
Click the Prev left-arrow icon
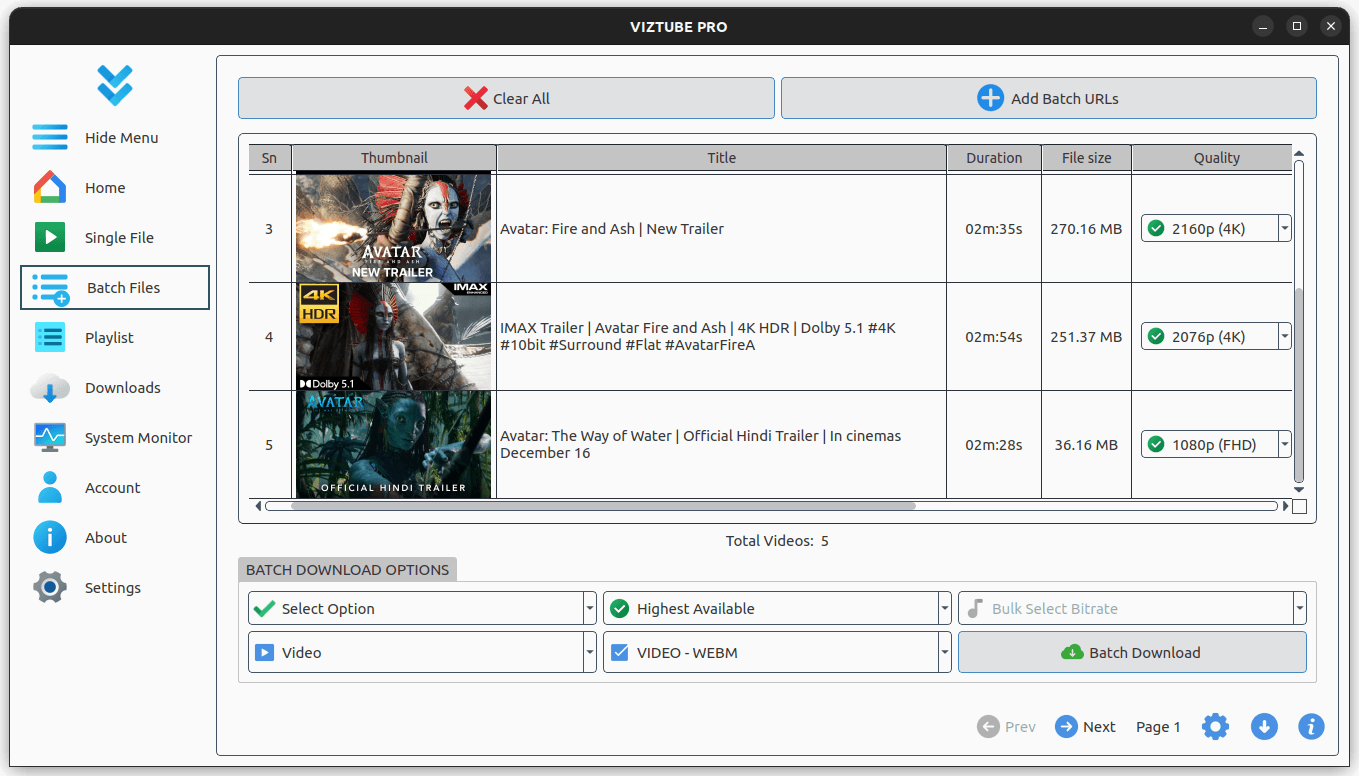click(989, 727)
